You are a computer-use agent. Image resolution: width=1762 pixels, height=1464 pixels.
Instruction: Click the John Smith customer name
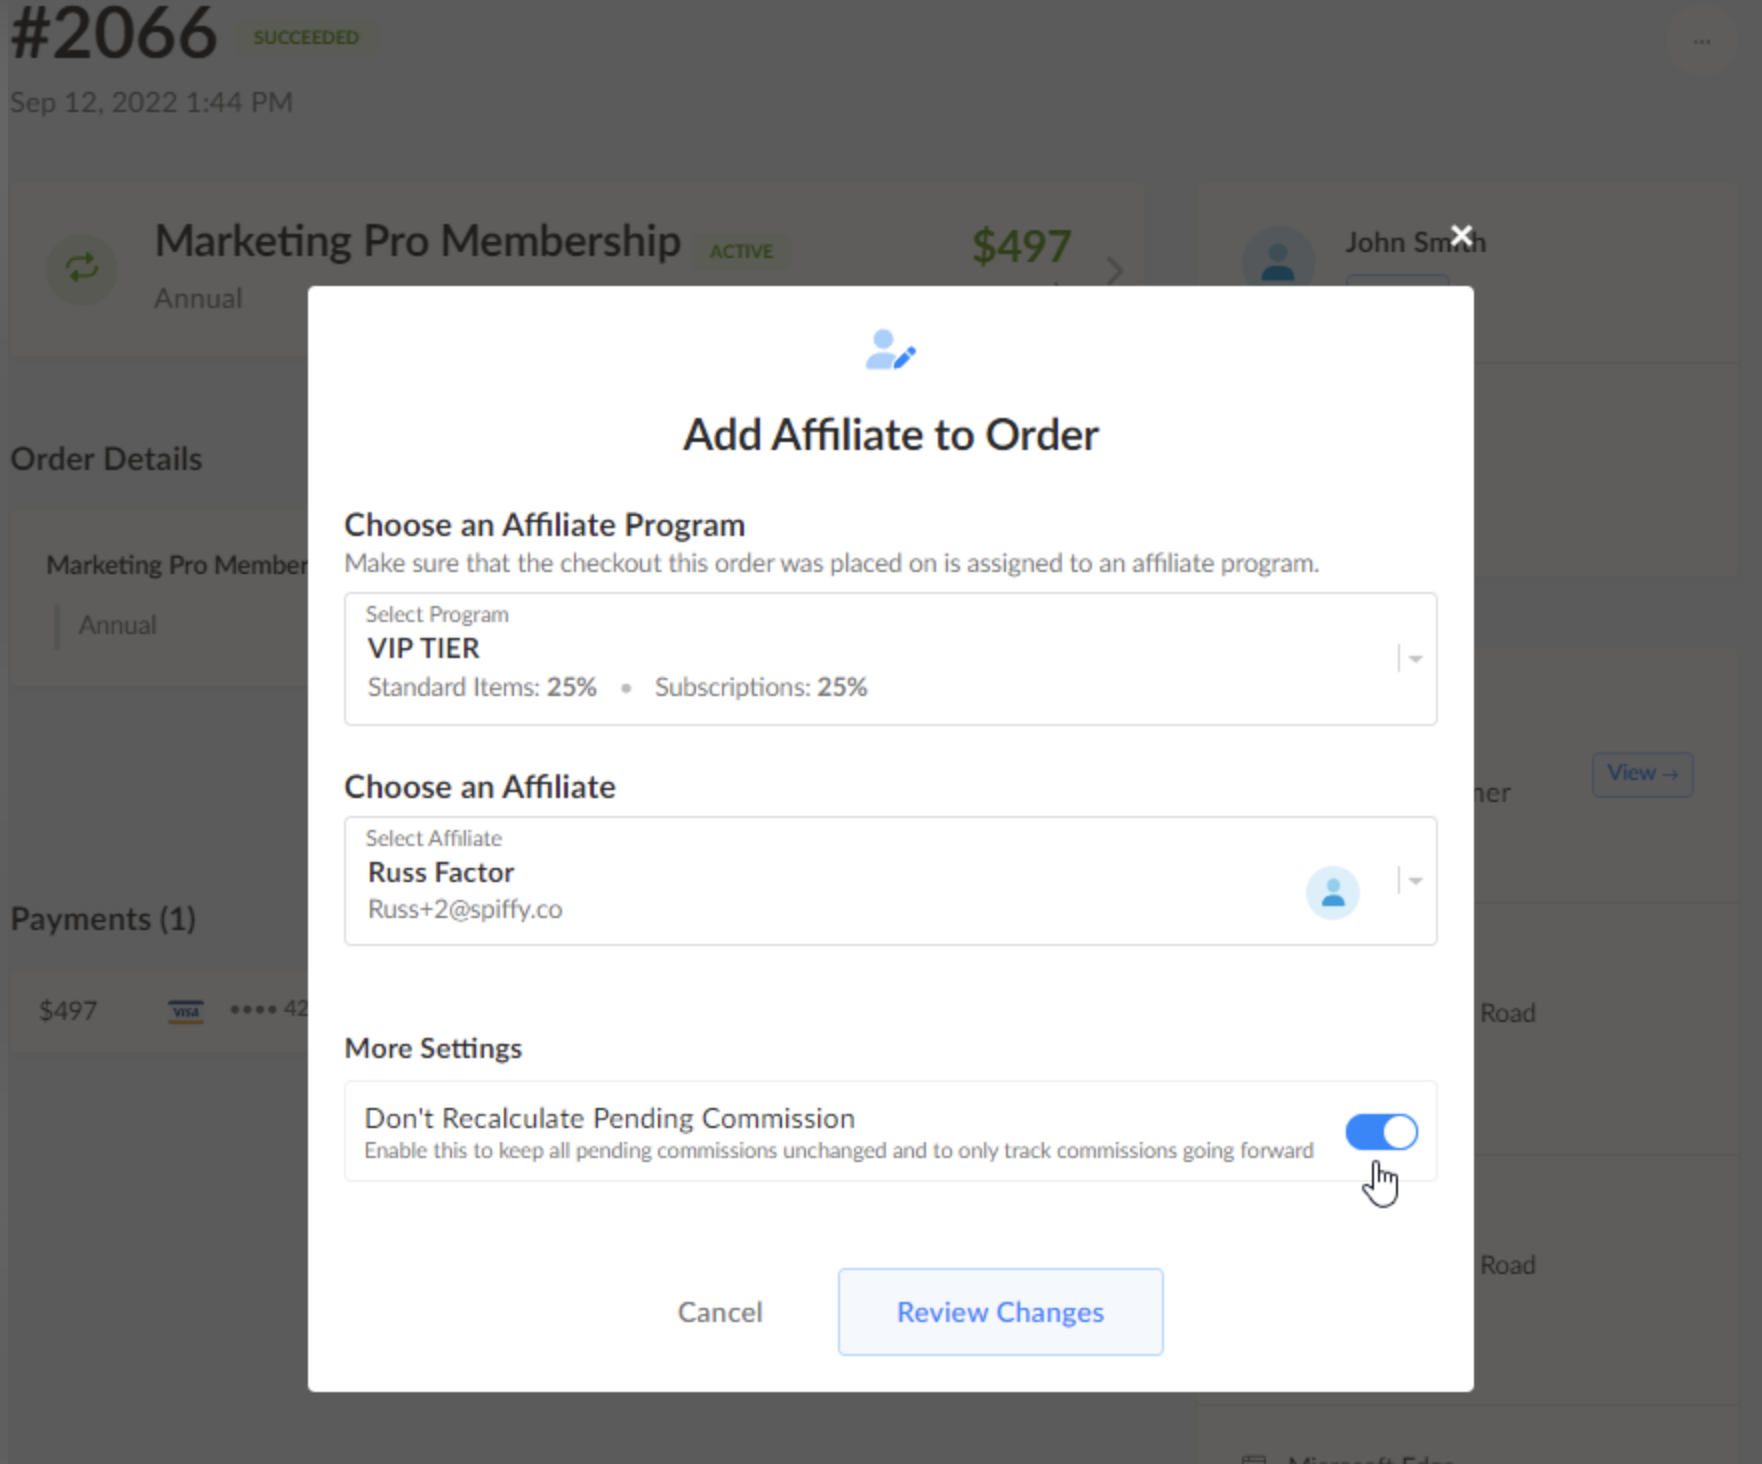tap(1415, 242)
